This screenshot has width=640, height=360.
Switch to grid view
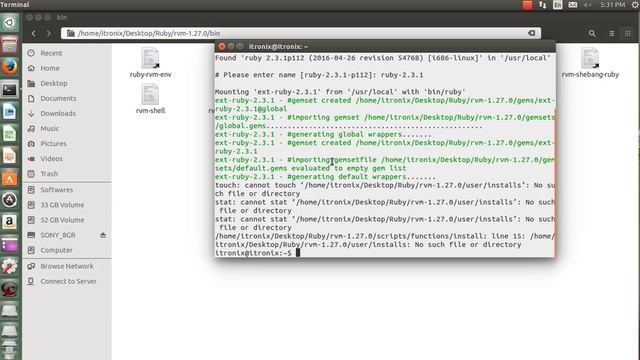(x=627, y=33)
